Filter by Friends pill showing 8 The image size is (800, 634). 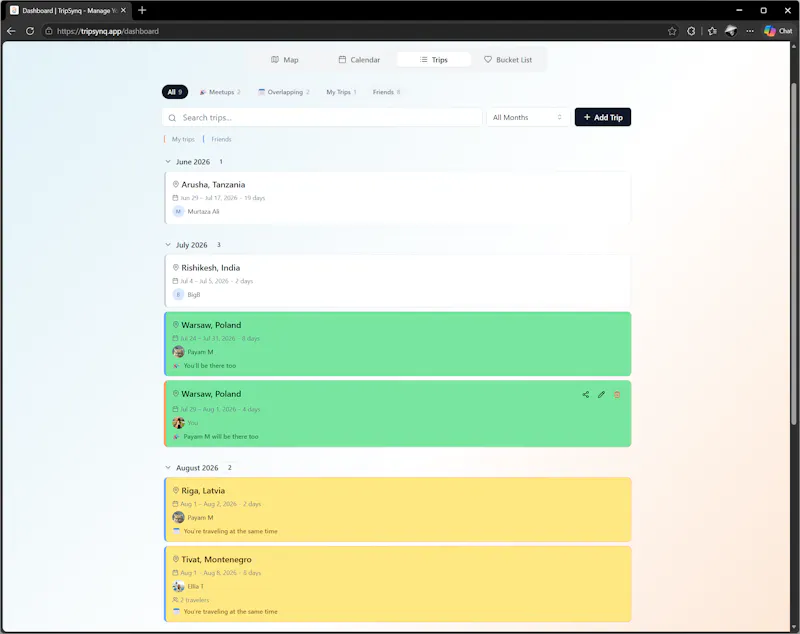pos(386,92)
